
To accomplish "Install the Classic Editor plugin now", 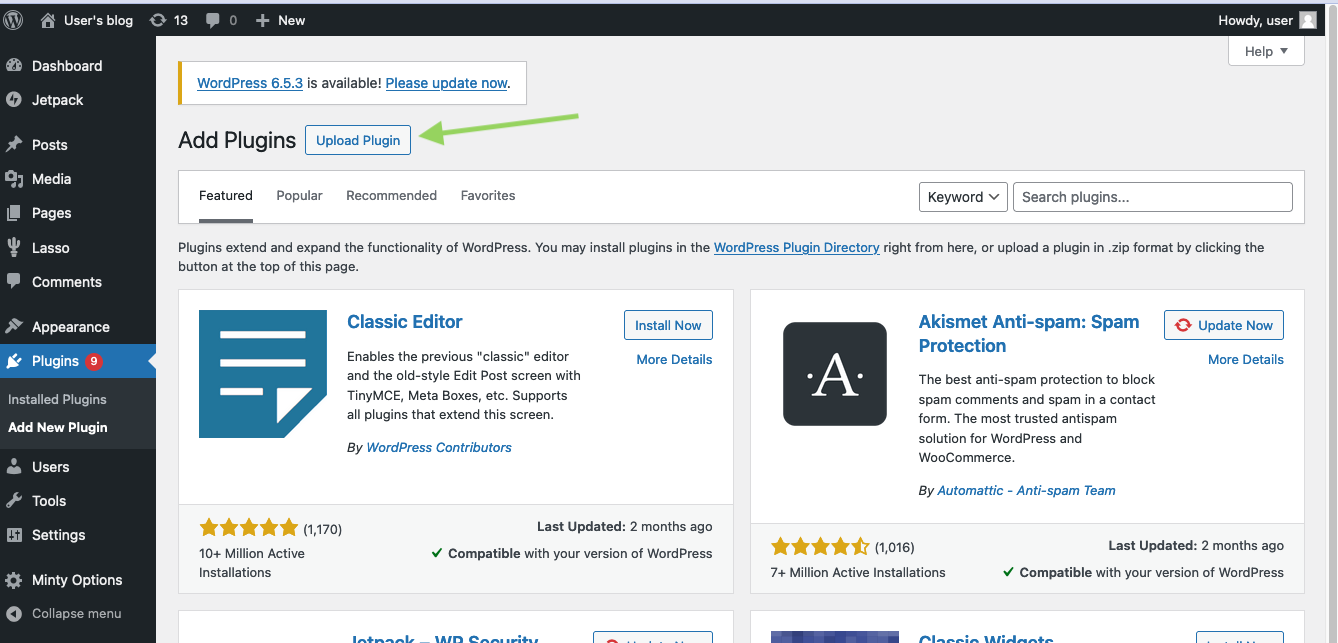I will coord(668,325).
